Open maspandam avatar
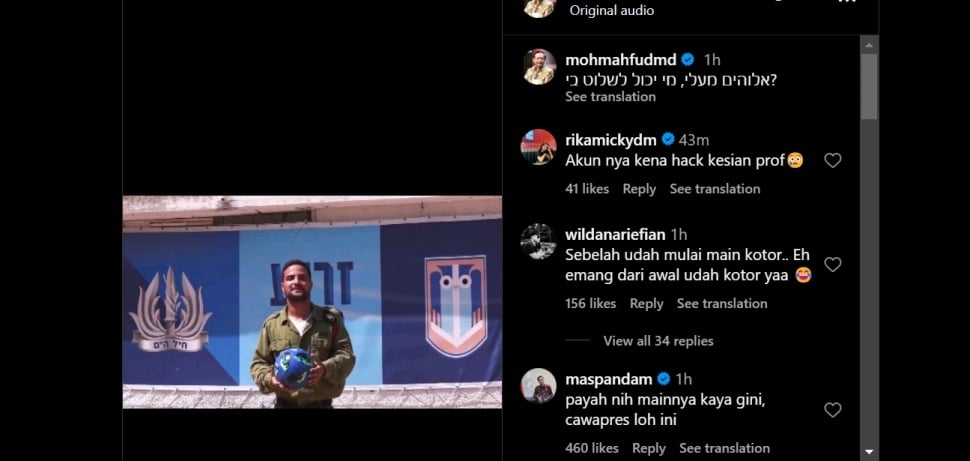The width and height of the screenshot is (970, 461). click(538, 386)
